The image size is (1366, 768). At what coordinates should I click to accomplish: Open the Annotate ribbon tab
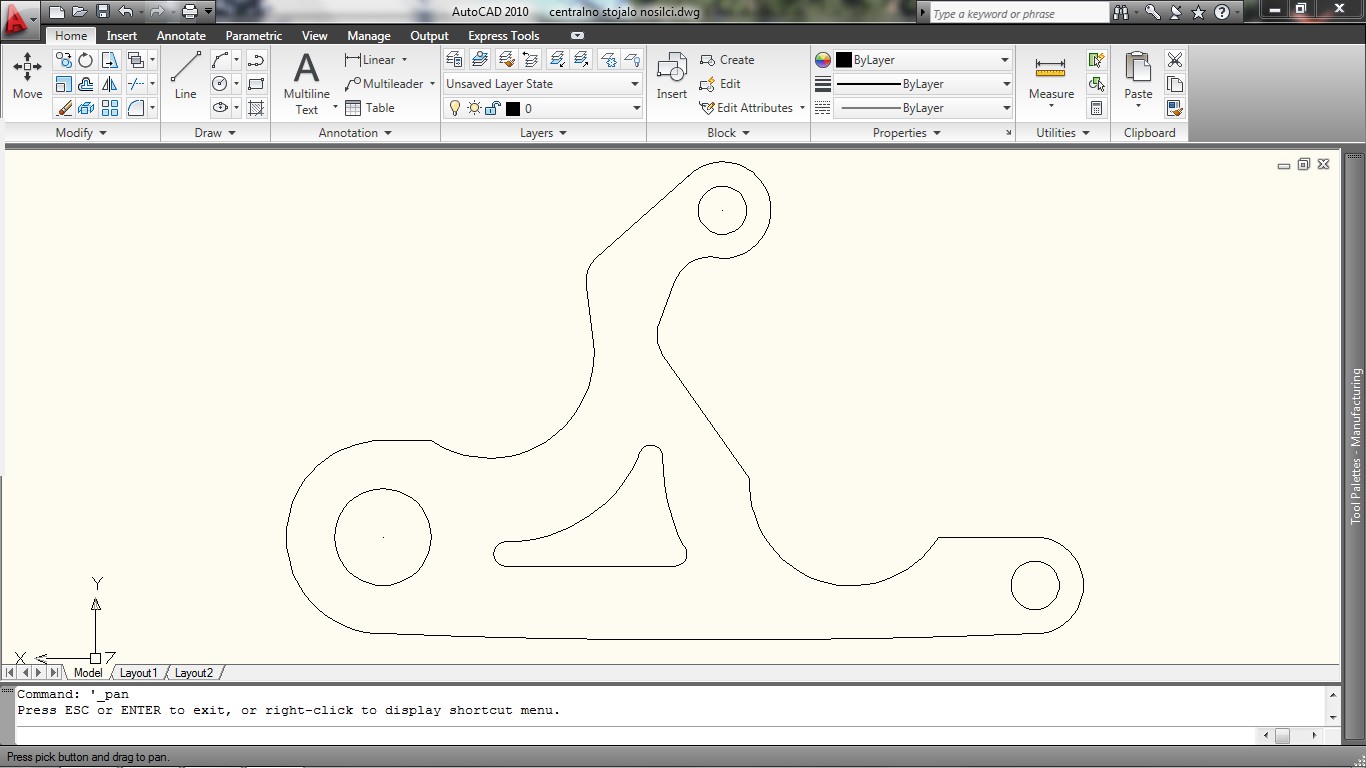click(181, 36)
